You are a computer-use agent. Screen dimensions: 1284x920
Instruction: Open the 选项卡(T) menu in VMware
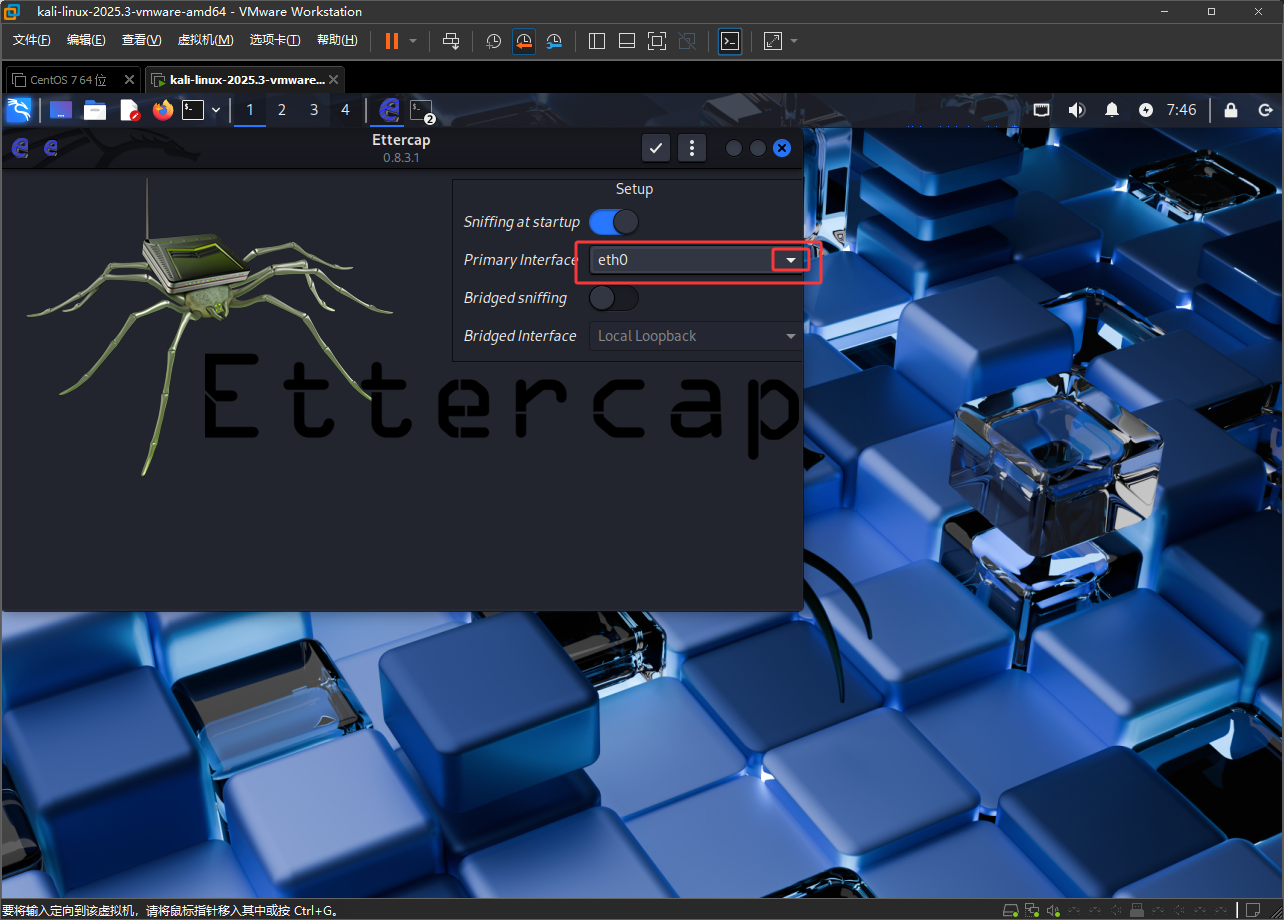pyautogui.click(x=275, y=40)
